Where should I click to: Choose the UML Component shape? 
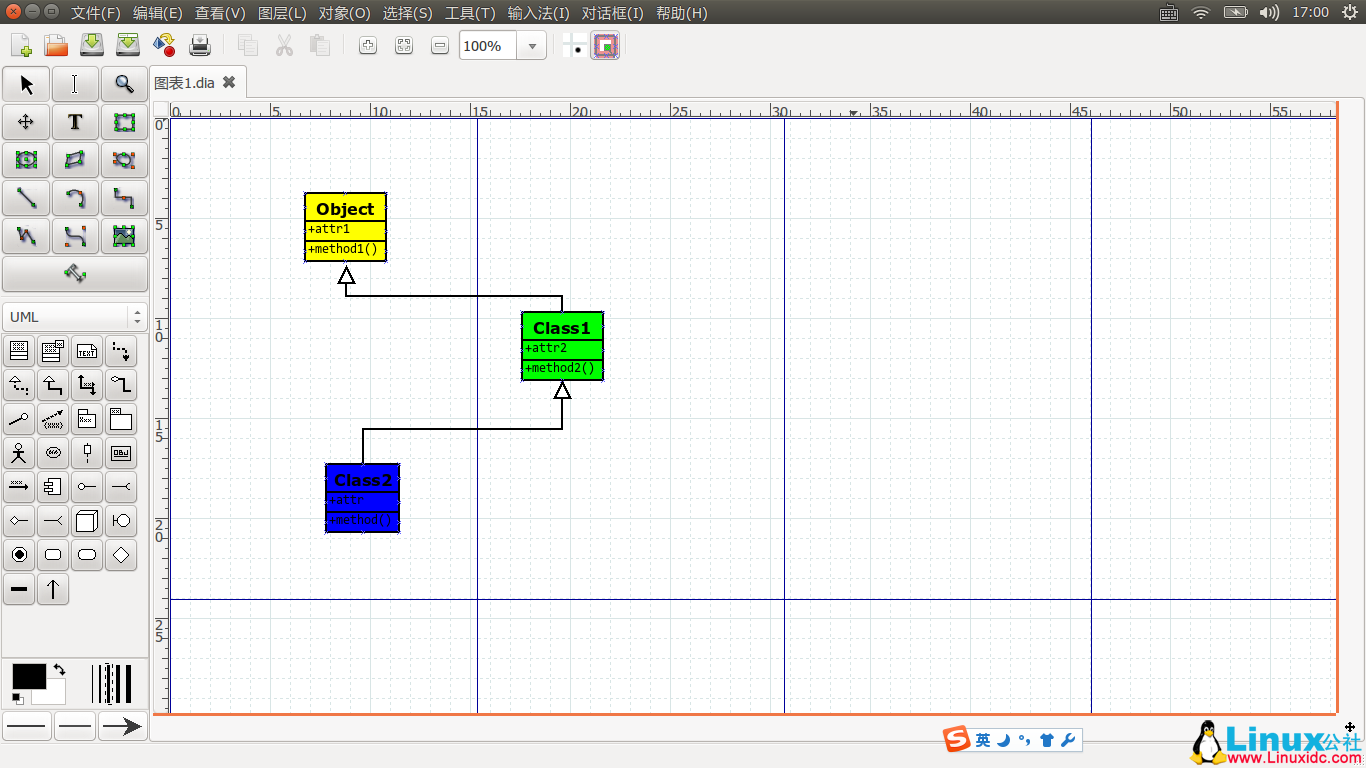coord(53,487)
